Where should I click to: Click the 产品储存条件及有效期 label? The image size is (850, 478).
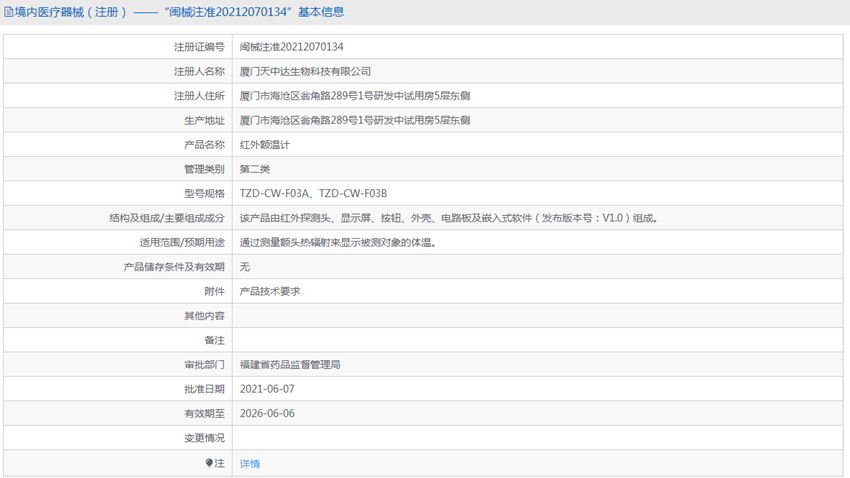pos(173,267)
